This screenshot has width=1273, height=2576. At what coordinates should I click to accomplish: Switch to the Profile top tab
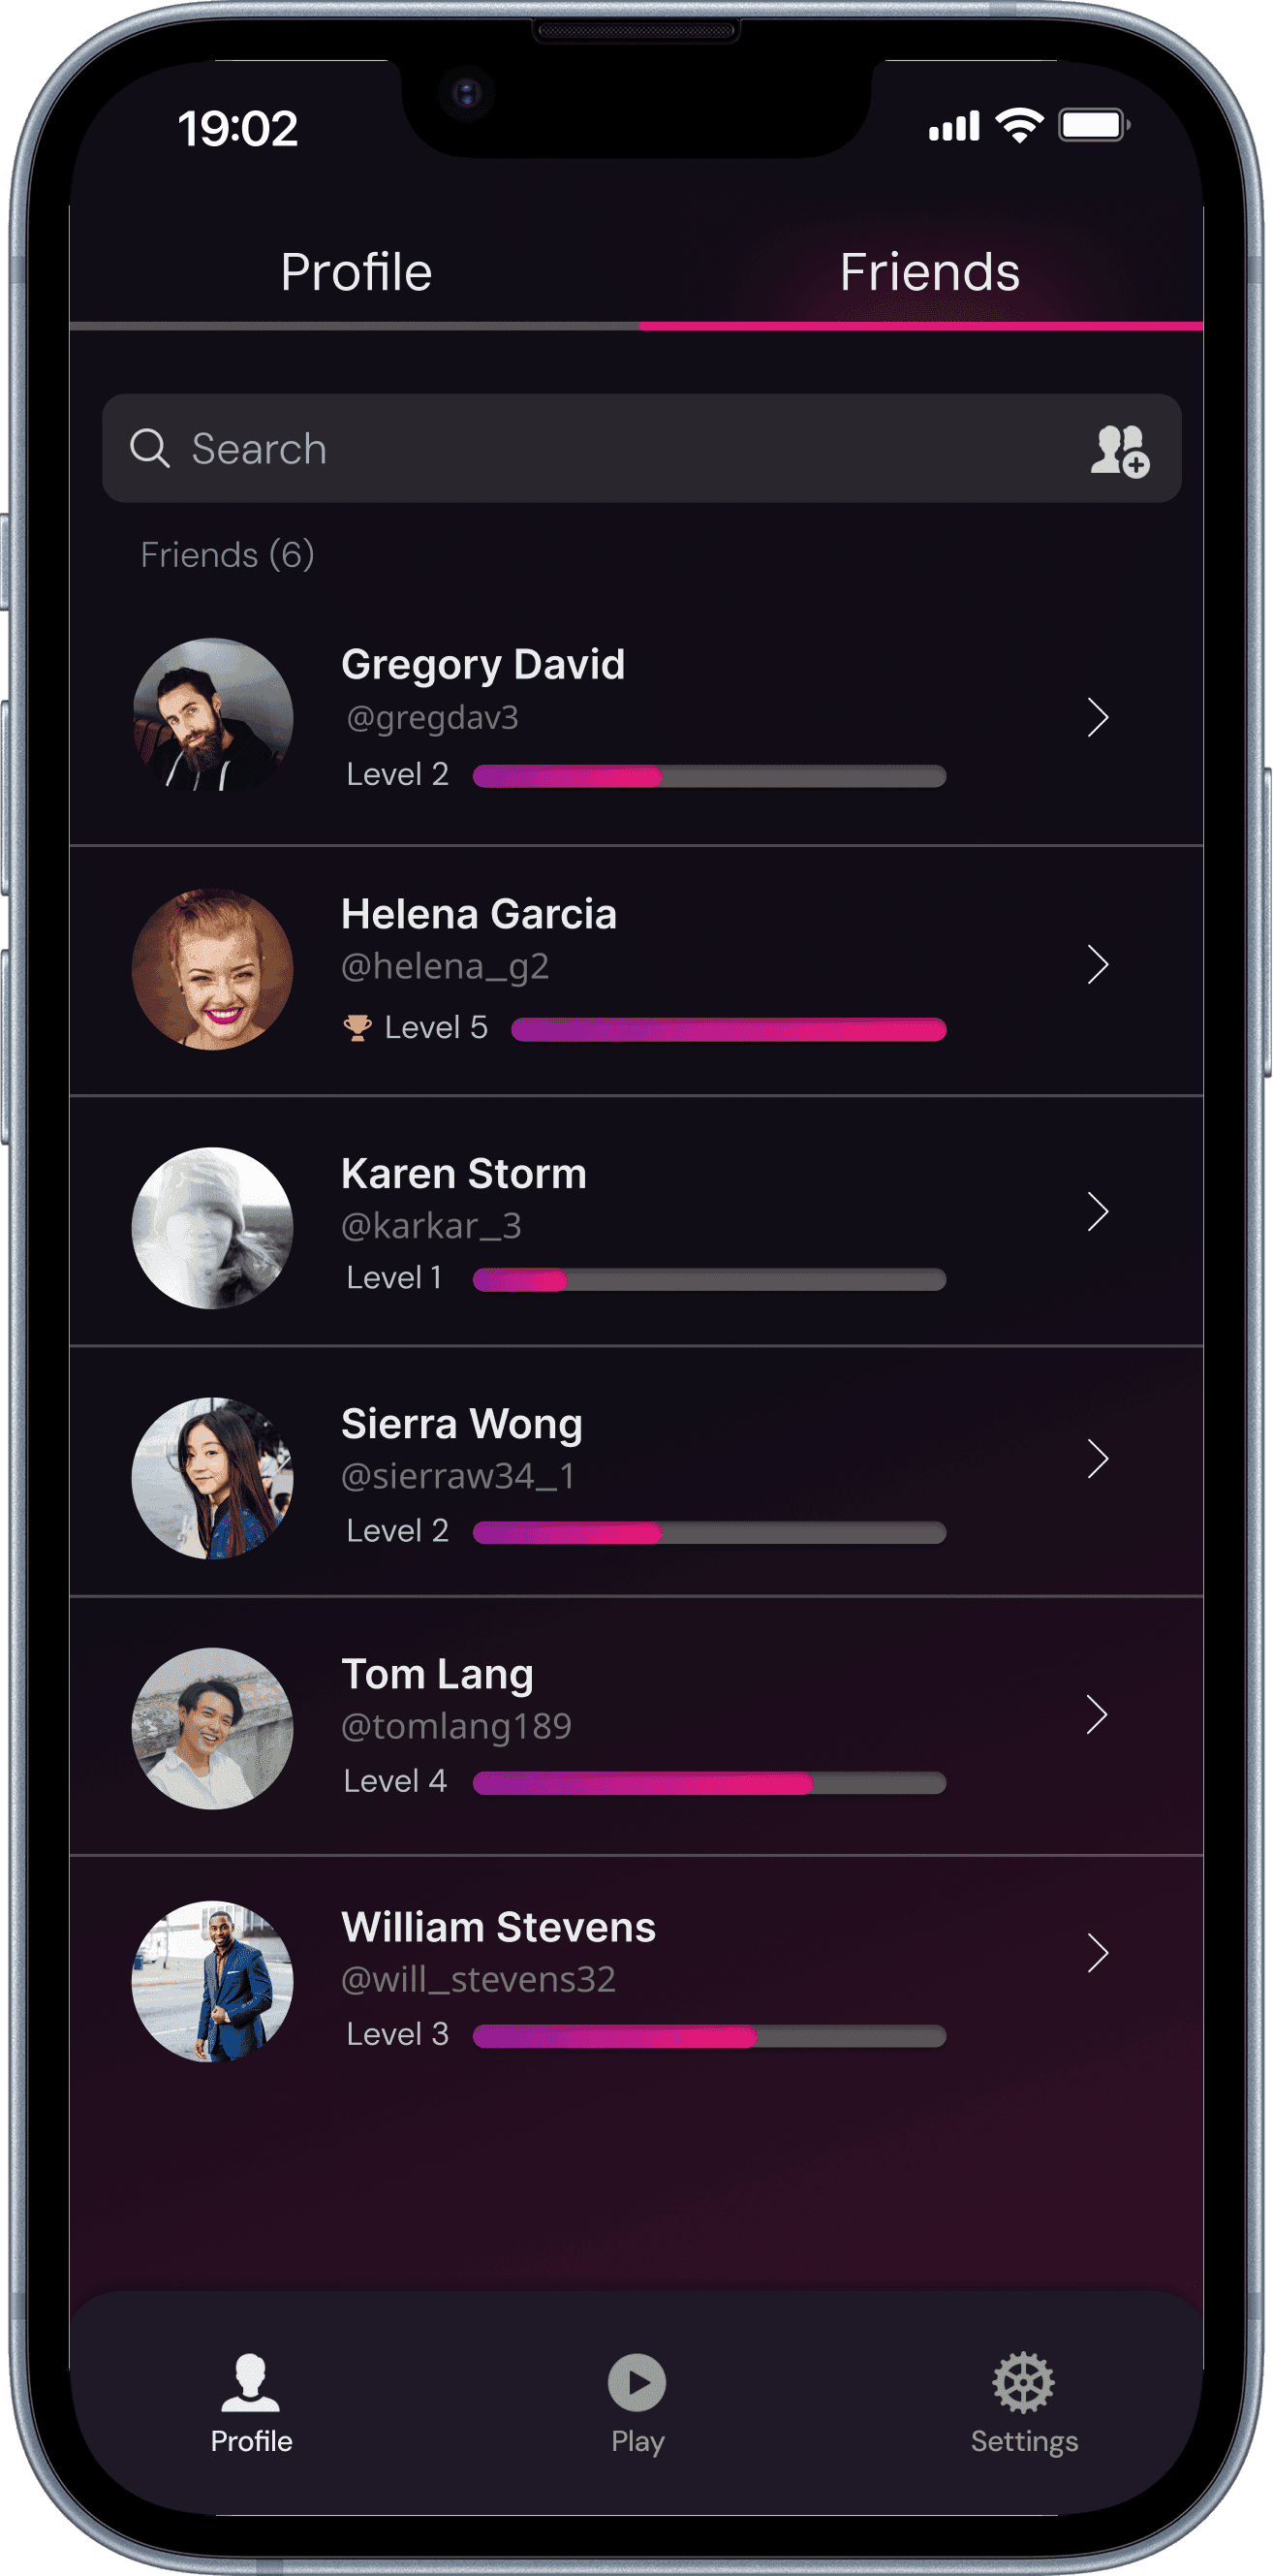(355, 272)
